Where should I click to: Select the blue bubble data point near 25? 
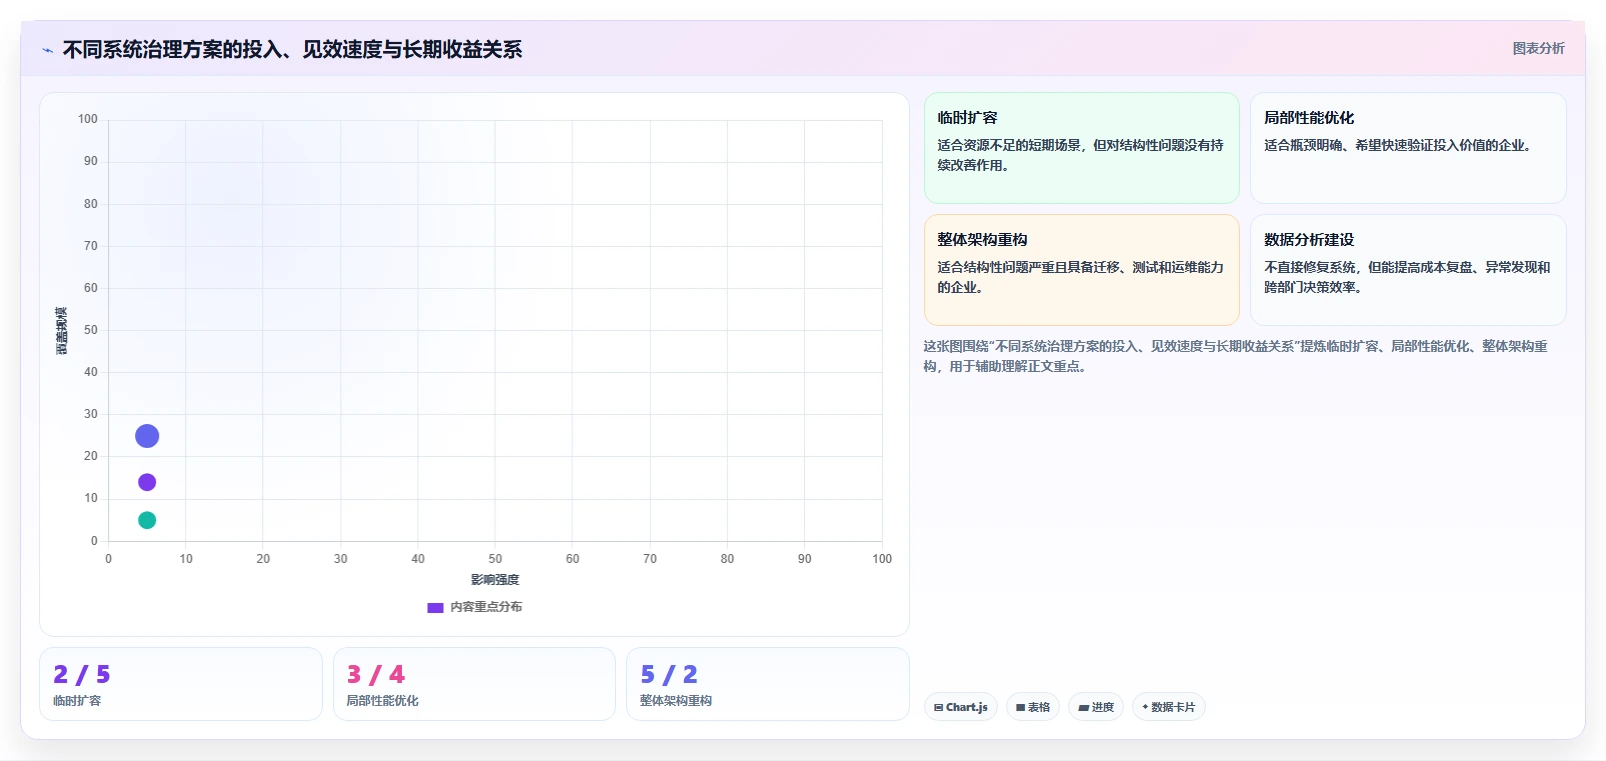click(147, 436)
